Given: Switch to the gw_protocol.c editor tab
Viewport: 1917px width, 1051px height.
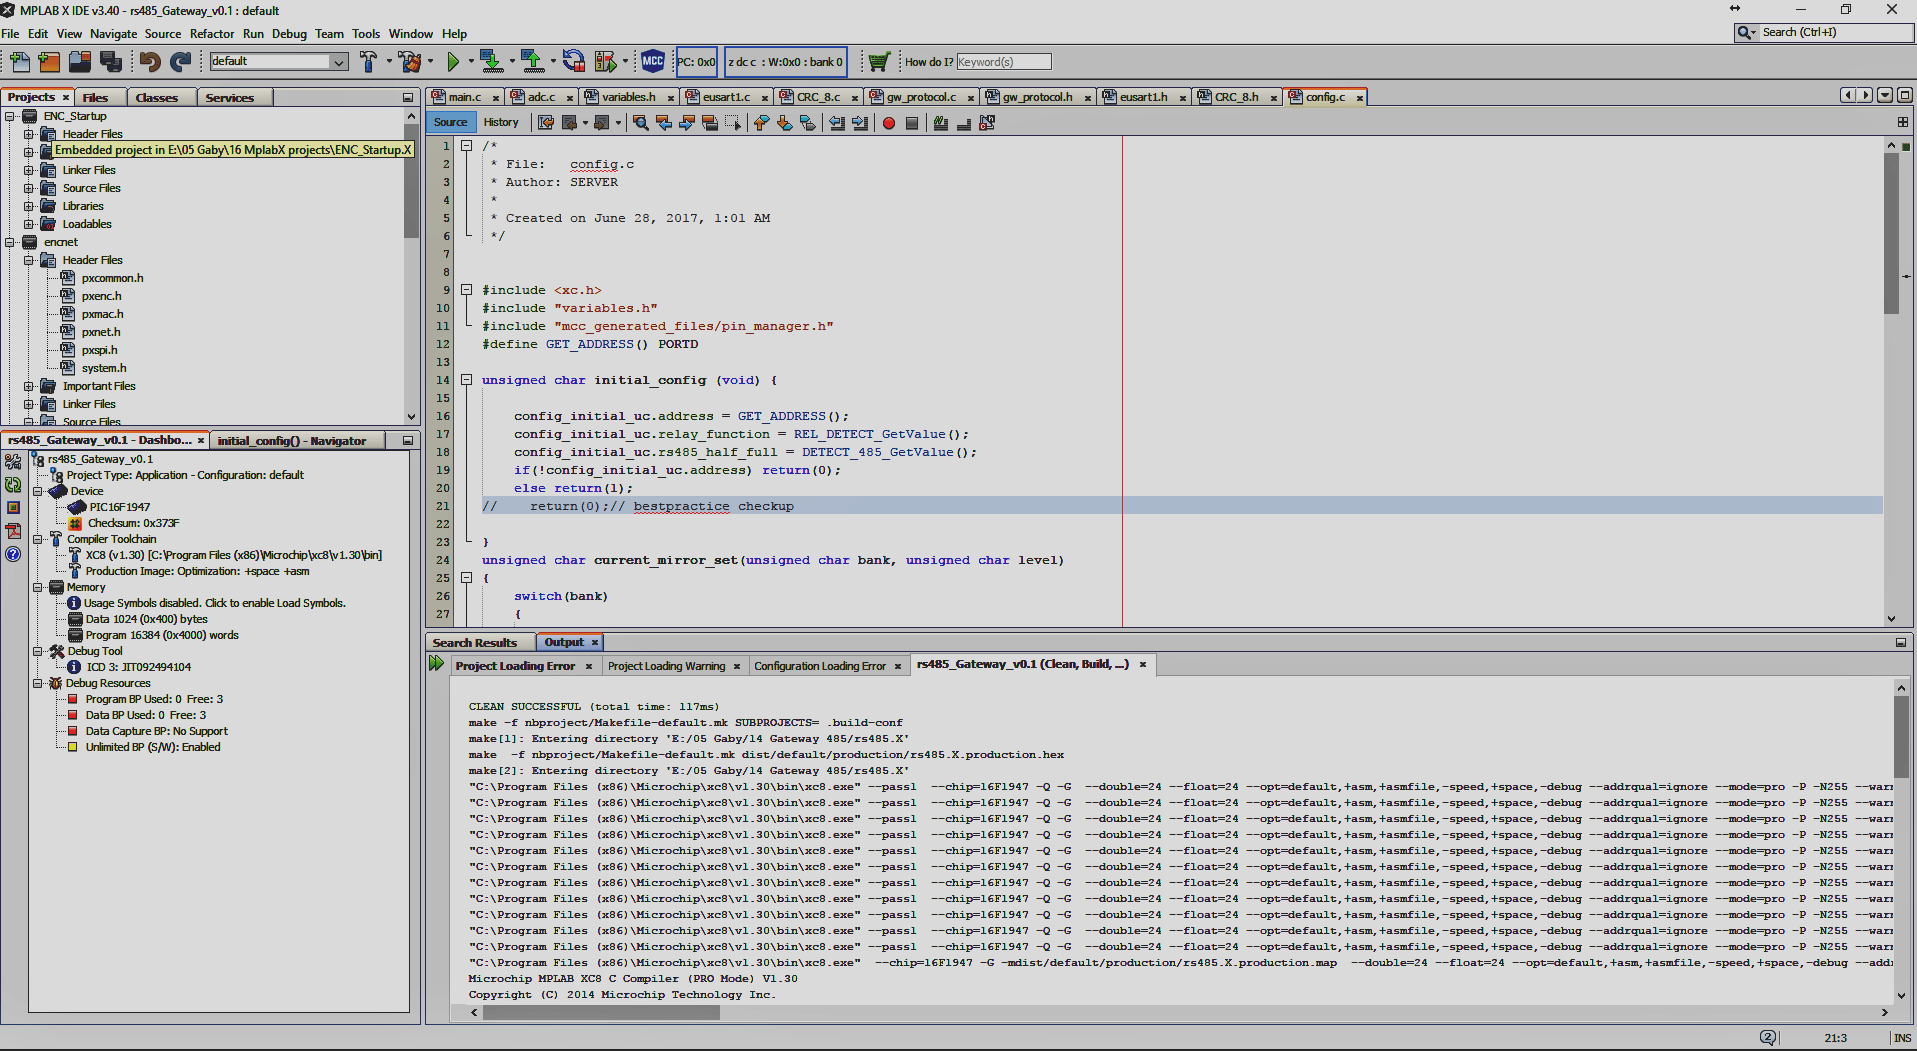Looking at the screenshot, I should point(922,97).
